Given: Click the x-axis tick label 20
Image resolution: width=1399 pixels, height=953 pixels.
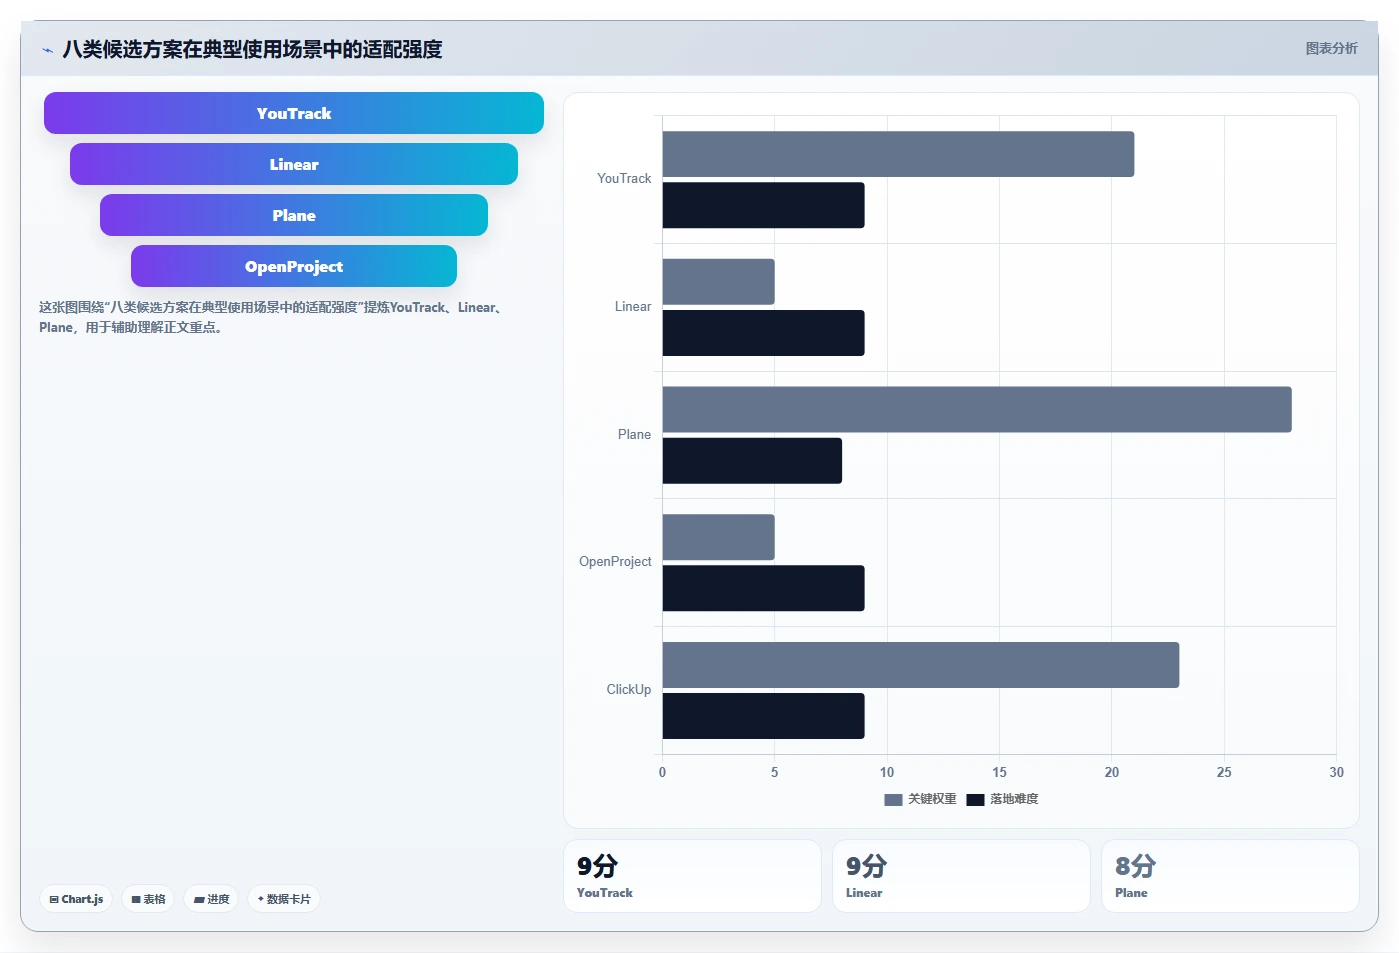Looking at the screenshot, I should [1112, 772].
